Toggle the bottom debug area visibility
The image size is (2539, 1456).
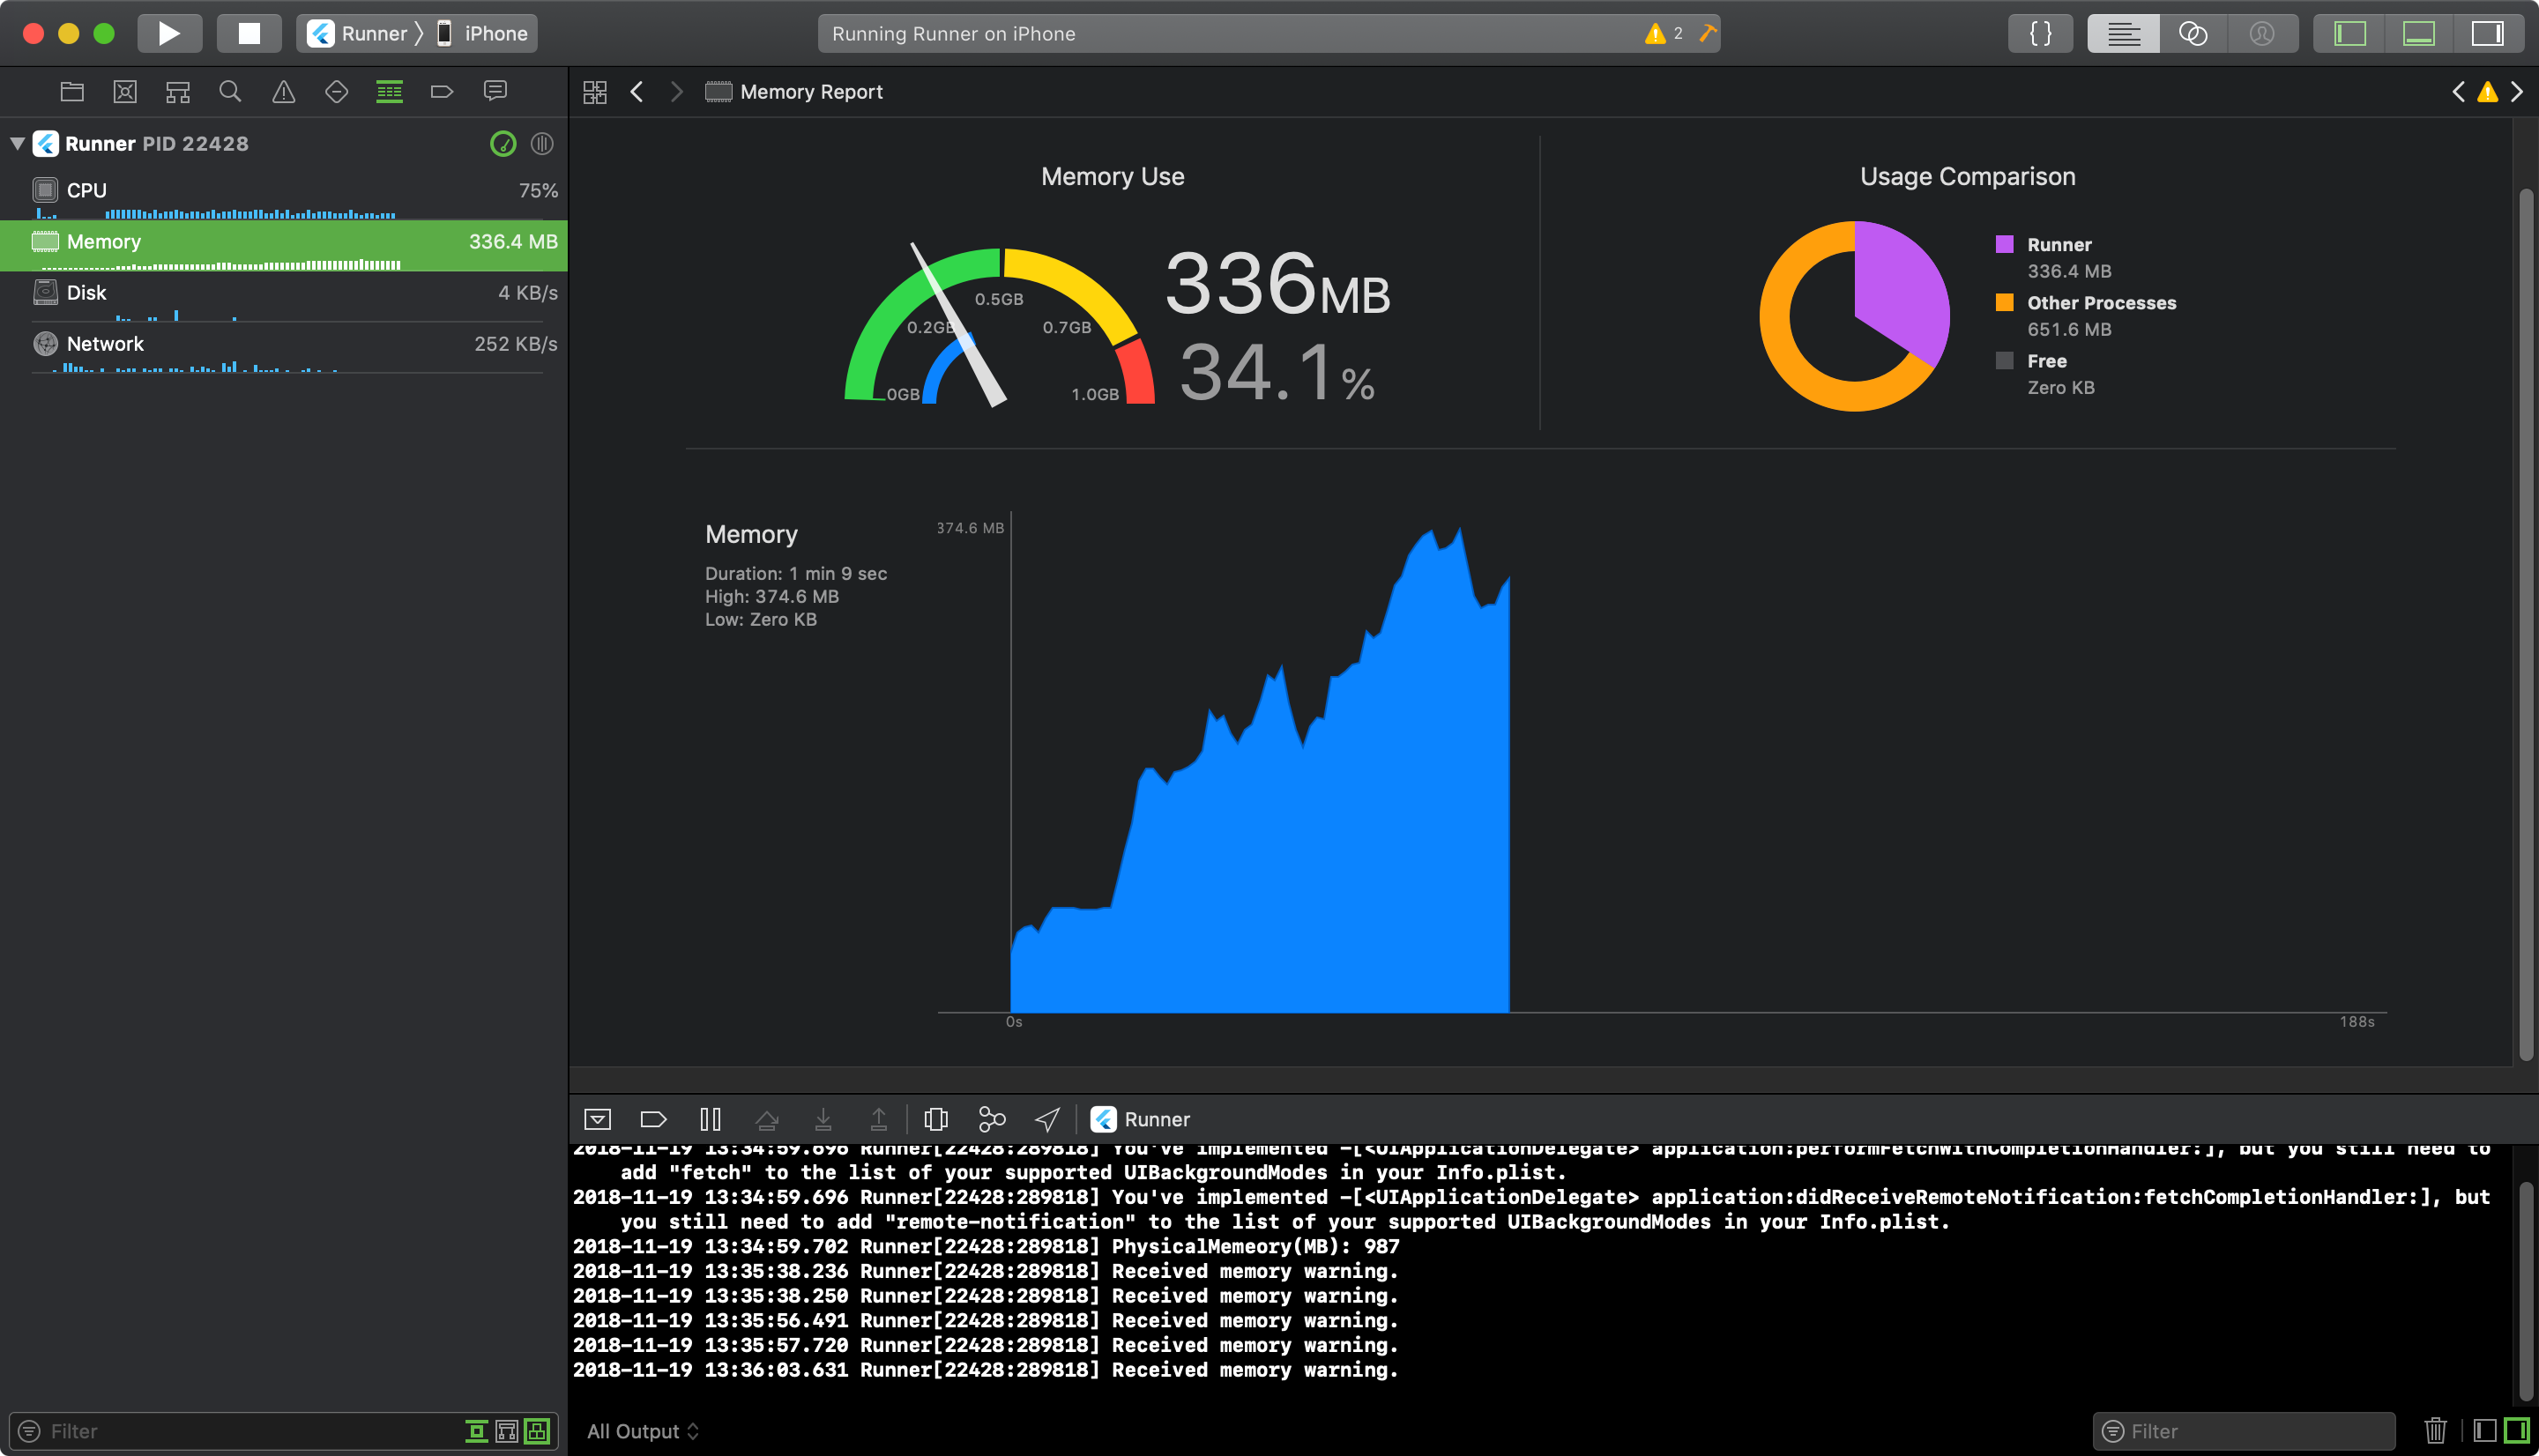[x=2418, y=33]
